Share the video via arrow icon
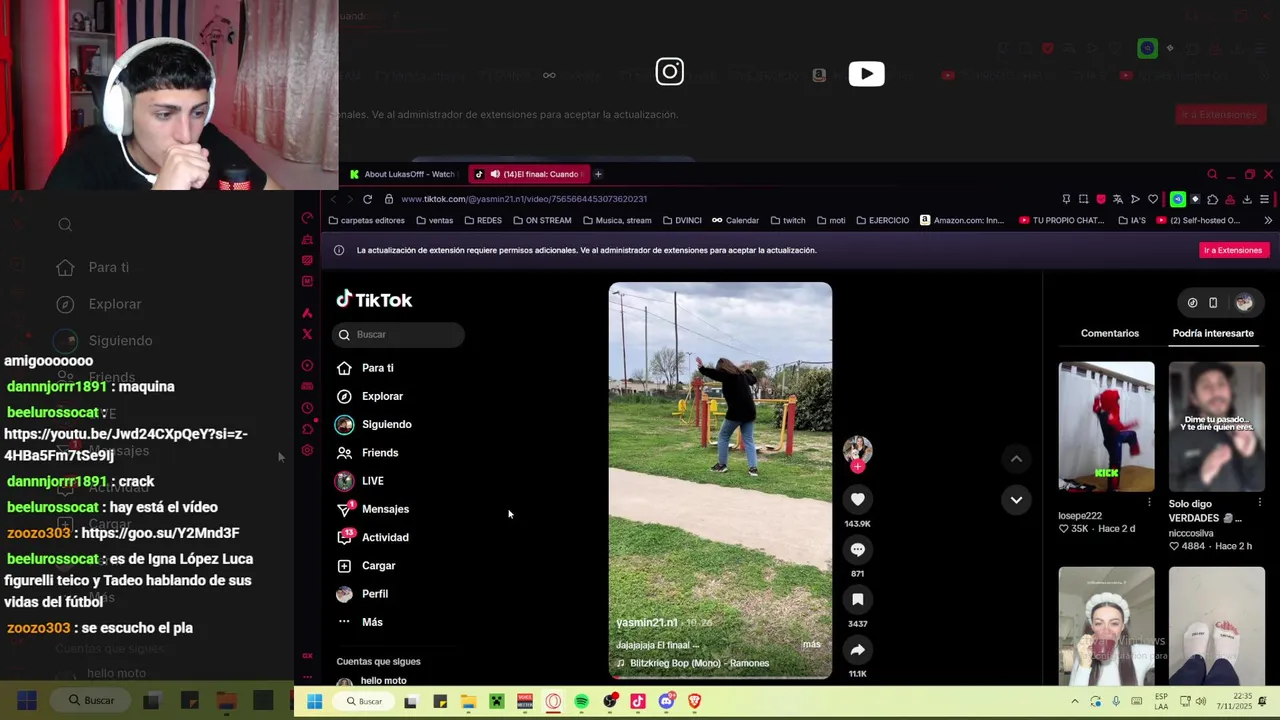This screenshot has height=720, width=1280. point(857,650)
